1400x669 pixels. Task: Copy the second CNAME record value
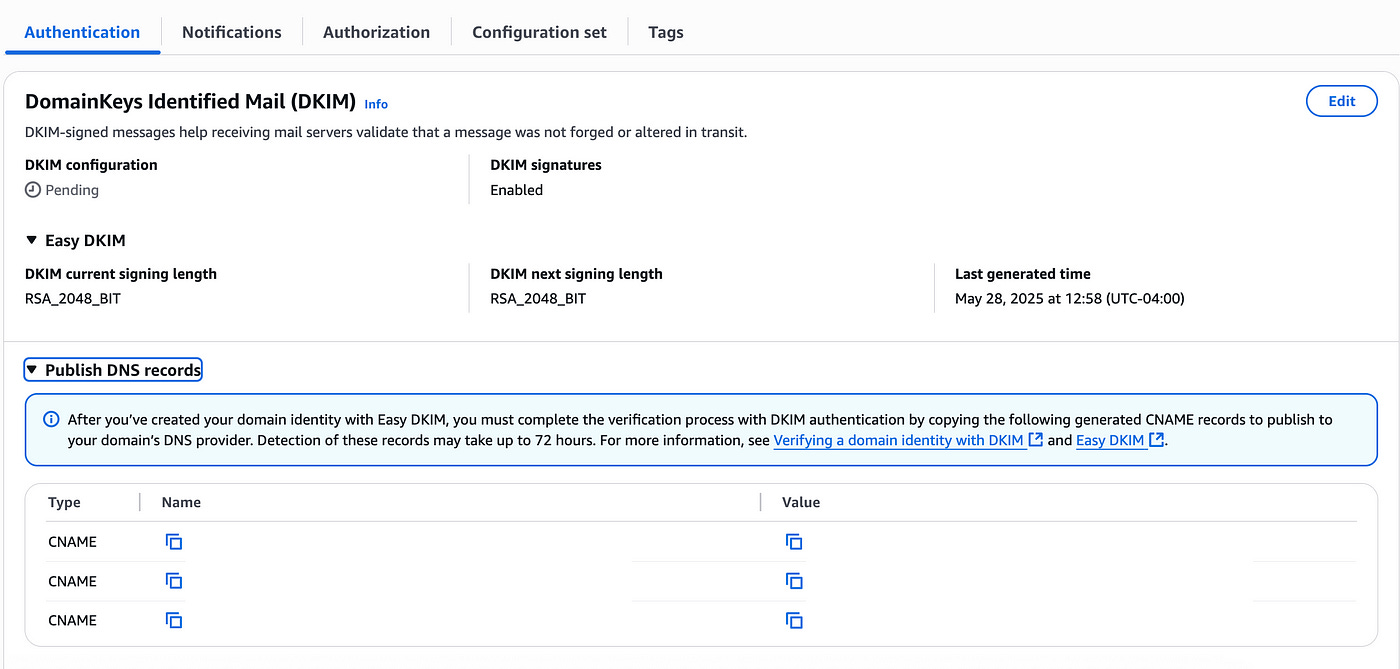[x=794, y=581]
